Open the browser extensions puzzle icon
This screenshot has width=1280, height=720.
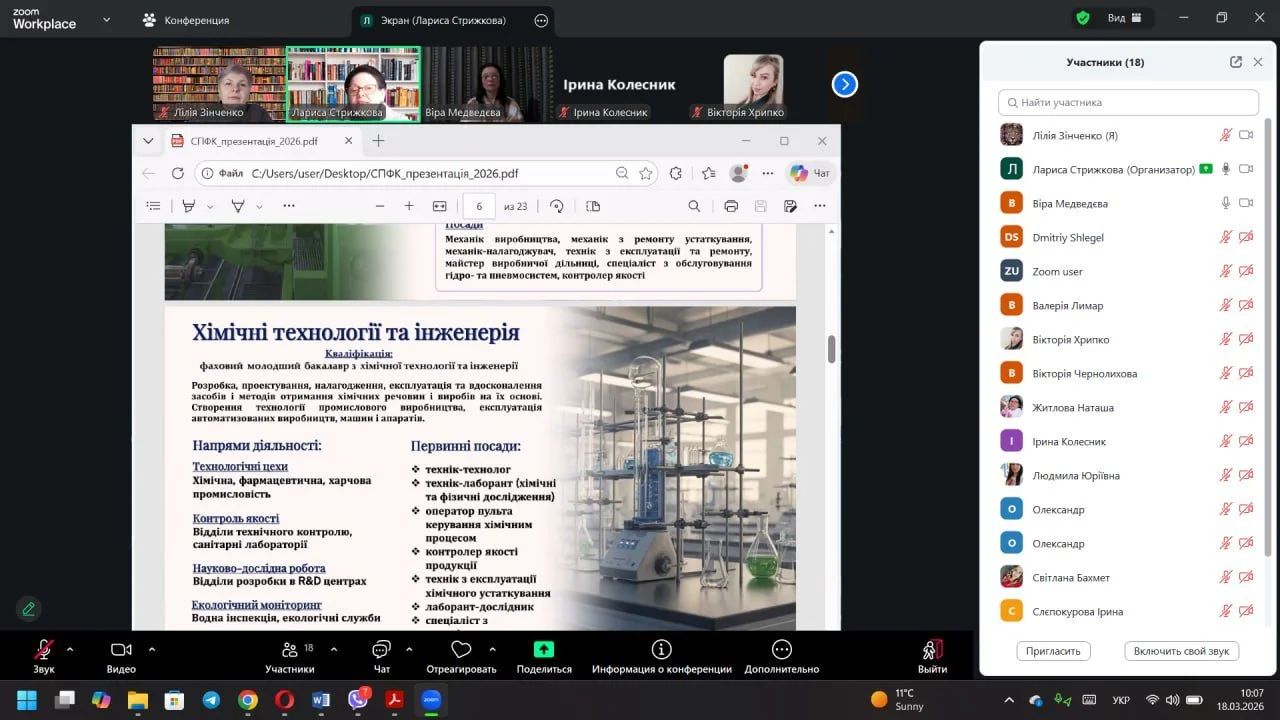pos(675,173)
